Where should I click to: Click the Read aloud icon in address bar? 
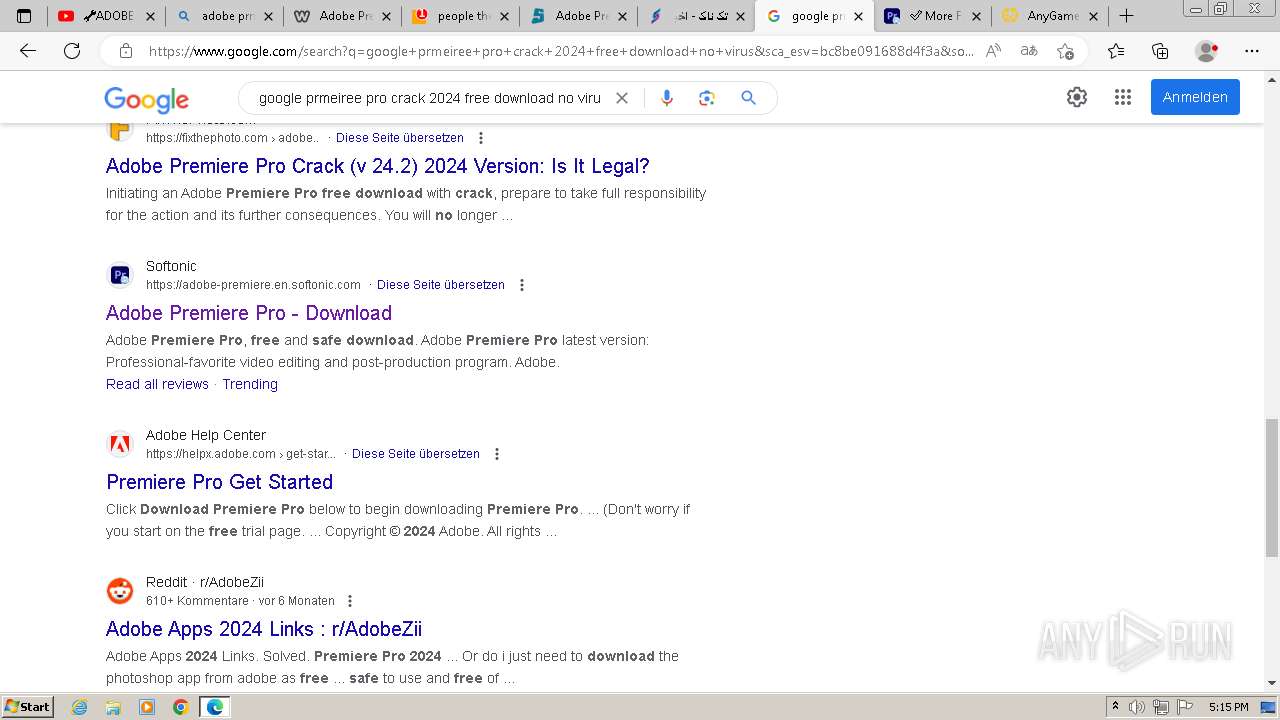coord(993,51)
